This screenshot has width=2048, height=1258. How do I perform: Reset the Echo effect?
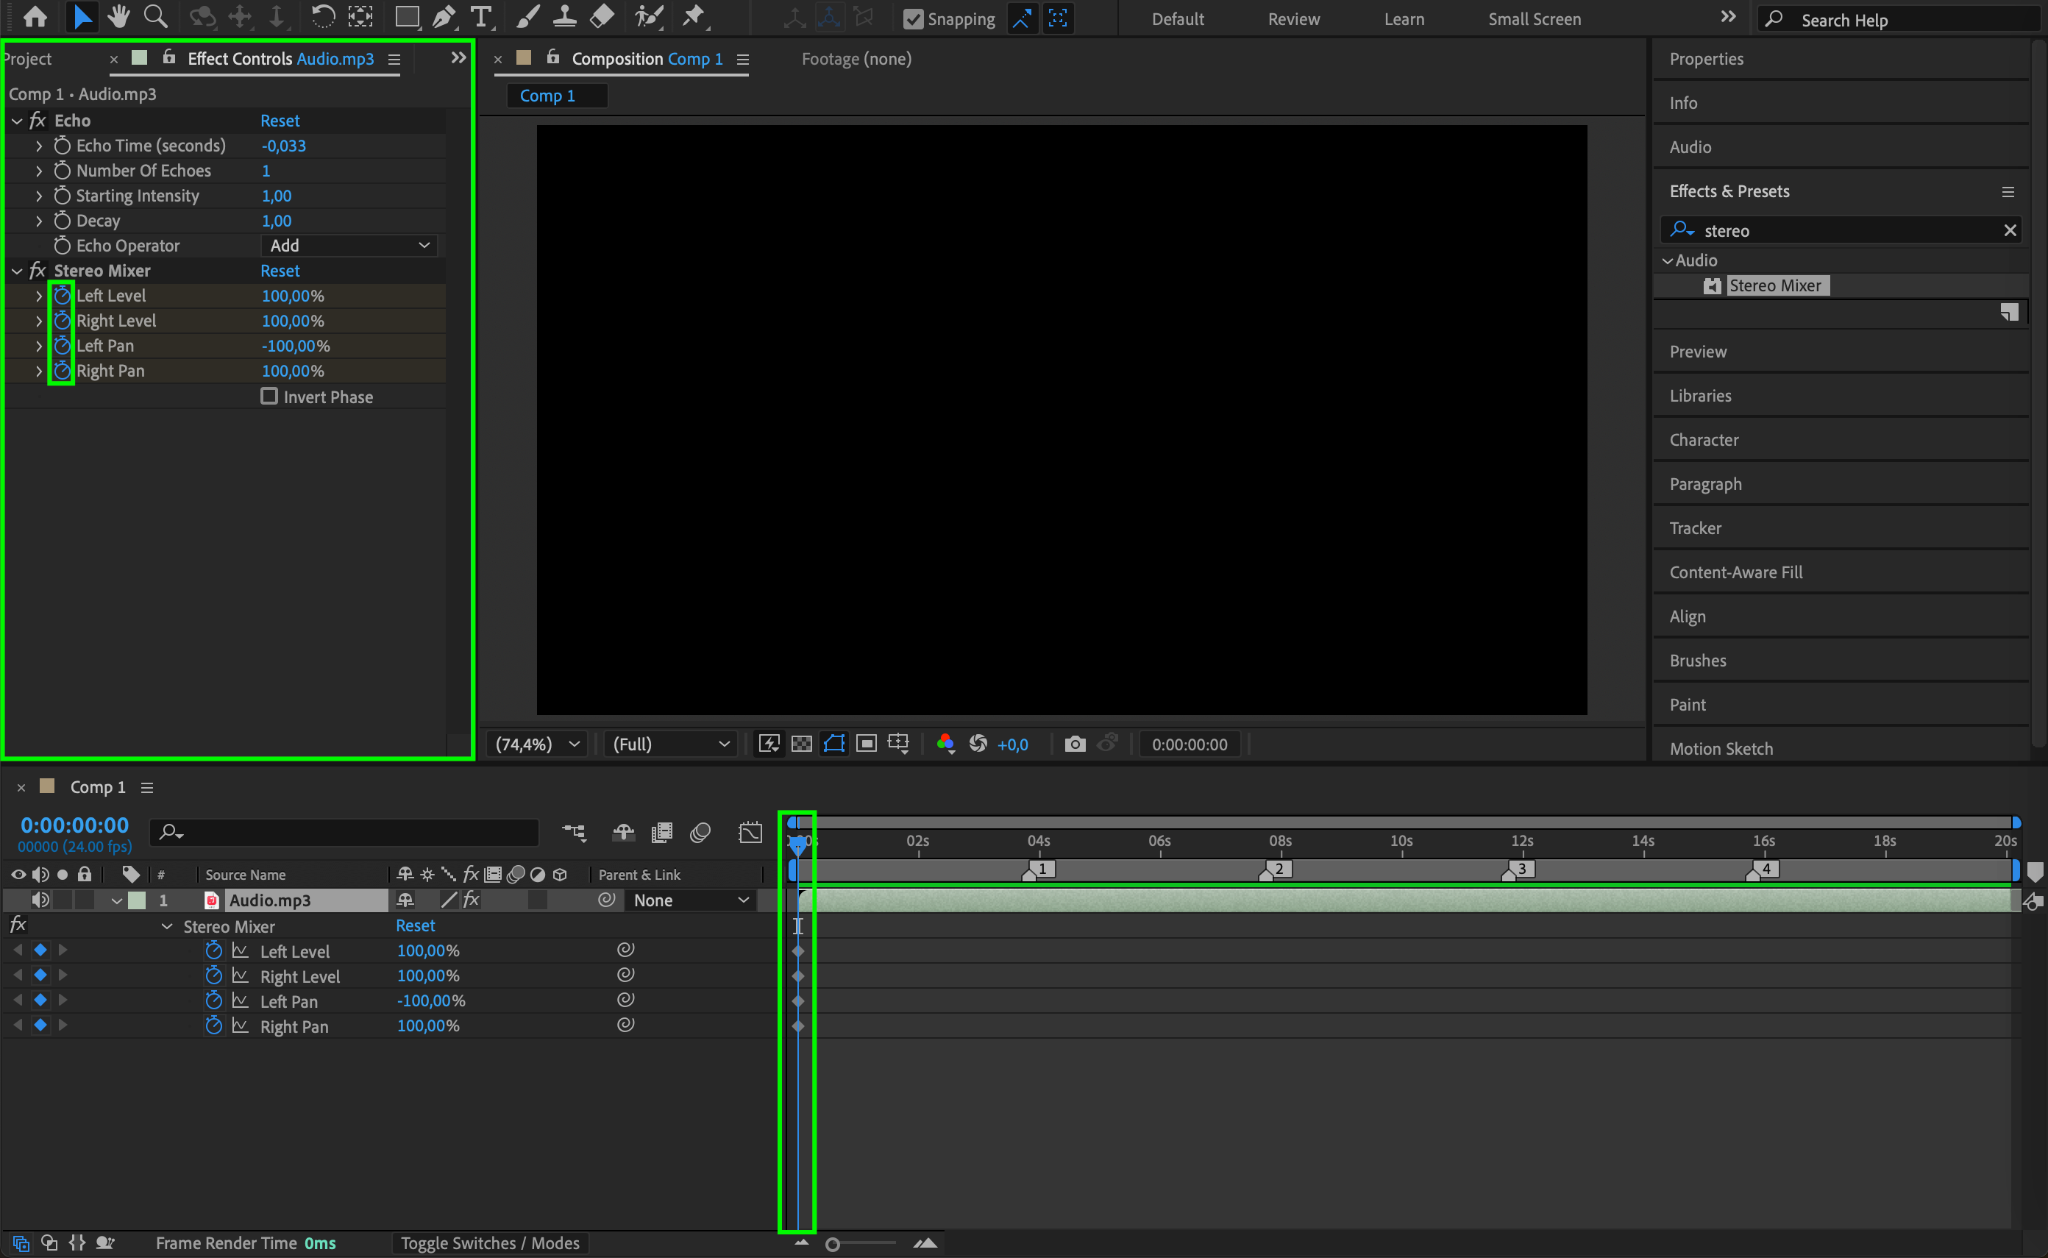pyautogui.click(x=280, y=121)
